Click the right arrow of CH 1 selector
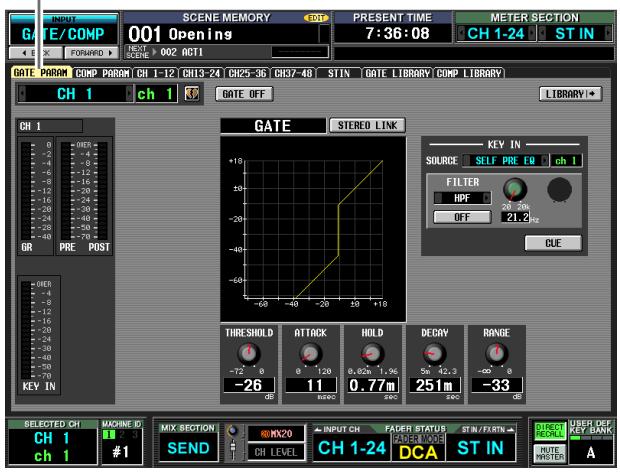 coord(129,94)
